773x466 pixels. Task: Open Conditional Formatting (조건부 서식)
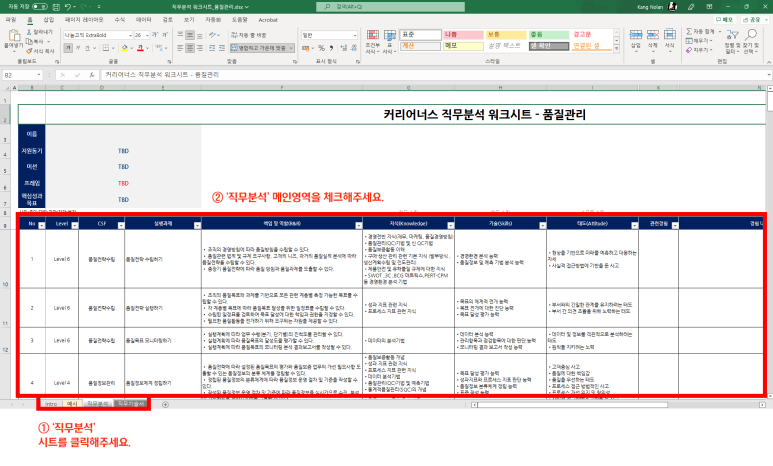[x=373, y=41]
